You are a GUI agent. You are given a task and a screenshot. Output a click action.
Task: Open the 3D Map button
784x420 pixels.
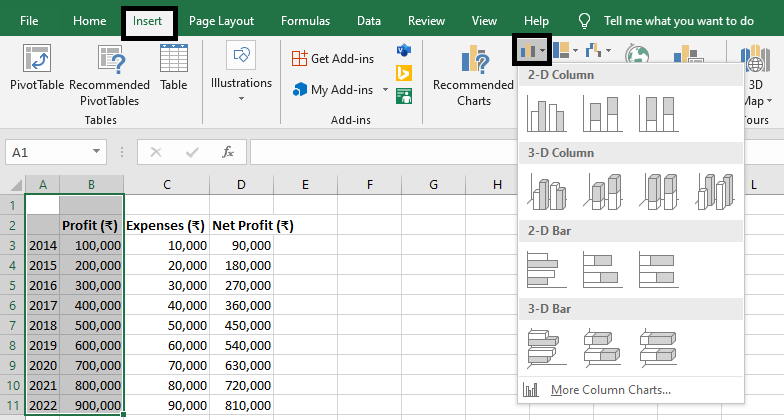click(x=755, y=75)
